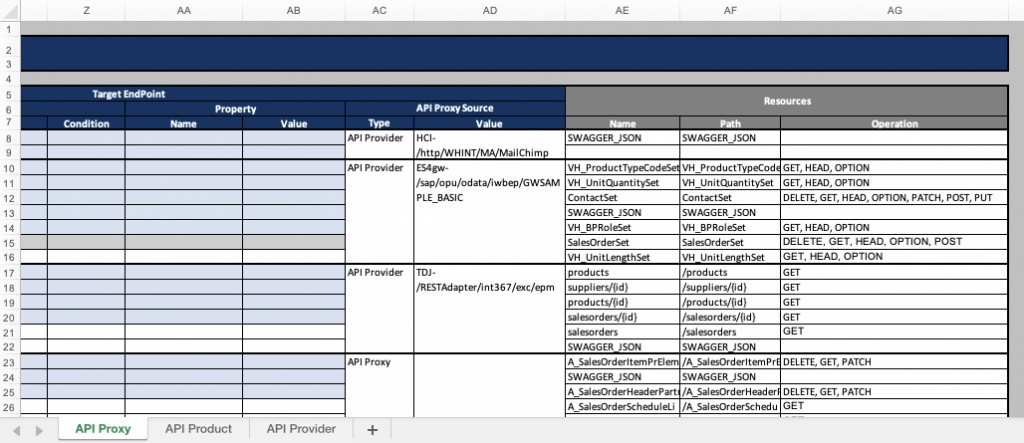Viewport: 1024px width, 443px height.
Task: Select row 15 header
Action: coord(10,242)
